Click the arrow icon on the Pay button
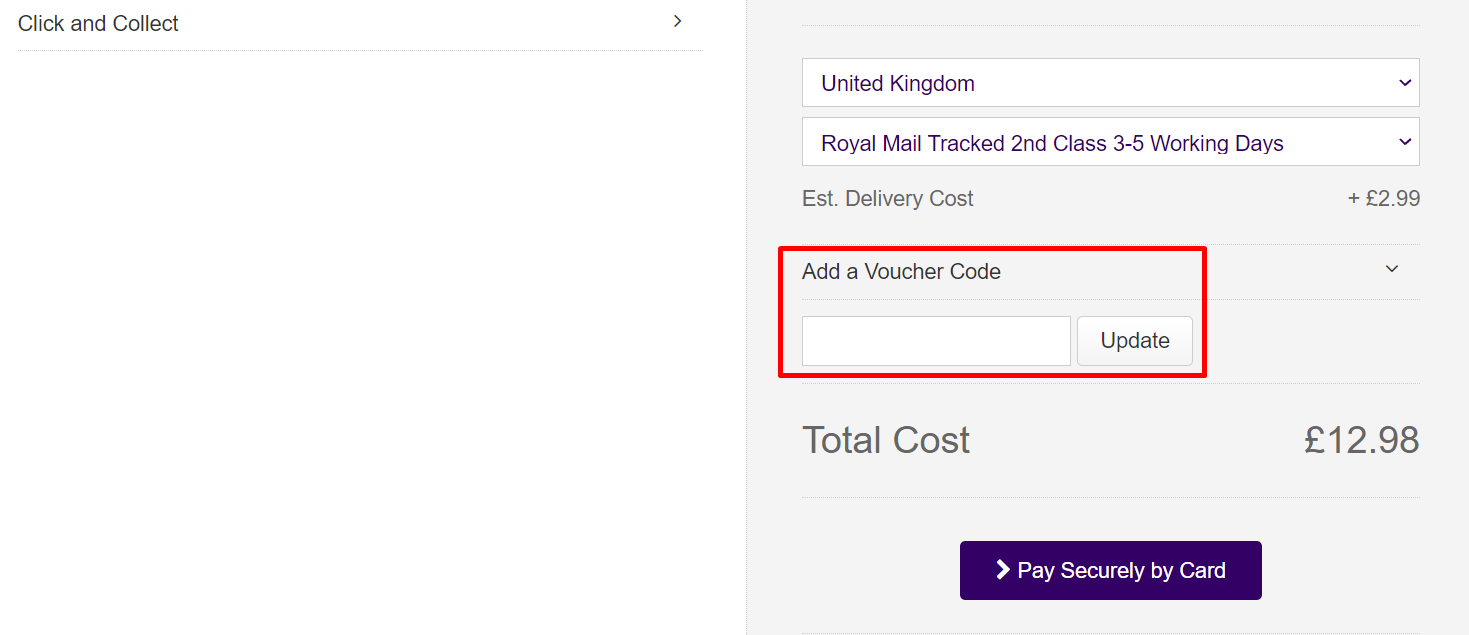Viewport: 1469px width, 635px height. (1001, 570)
